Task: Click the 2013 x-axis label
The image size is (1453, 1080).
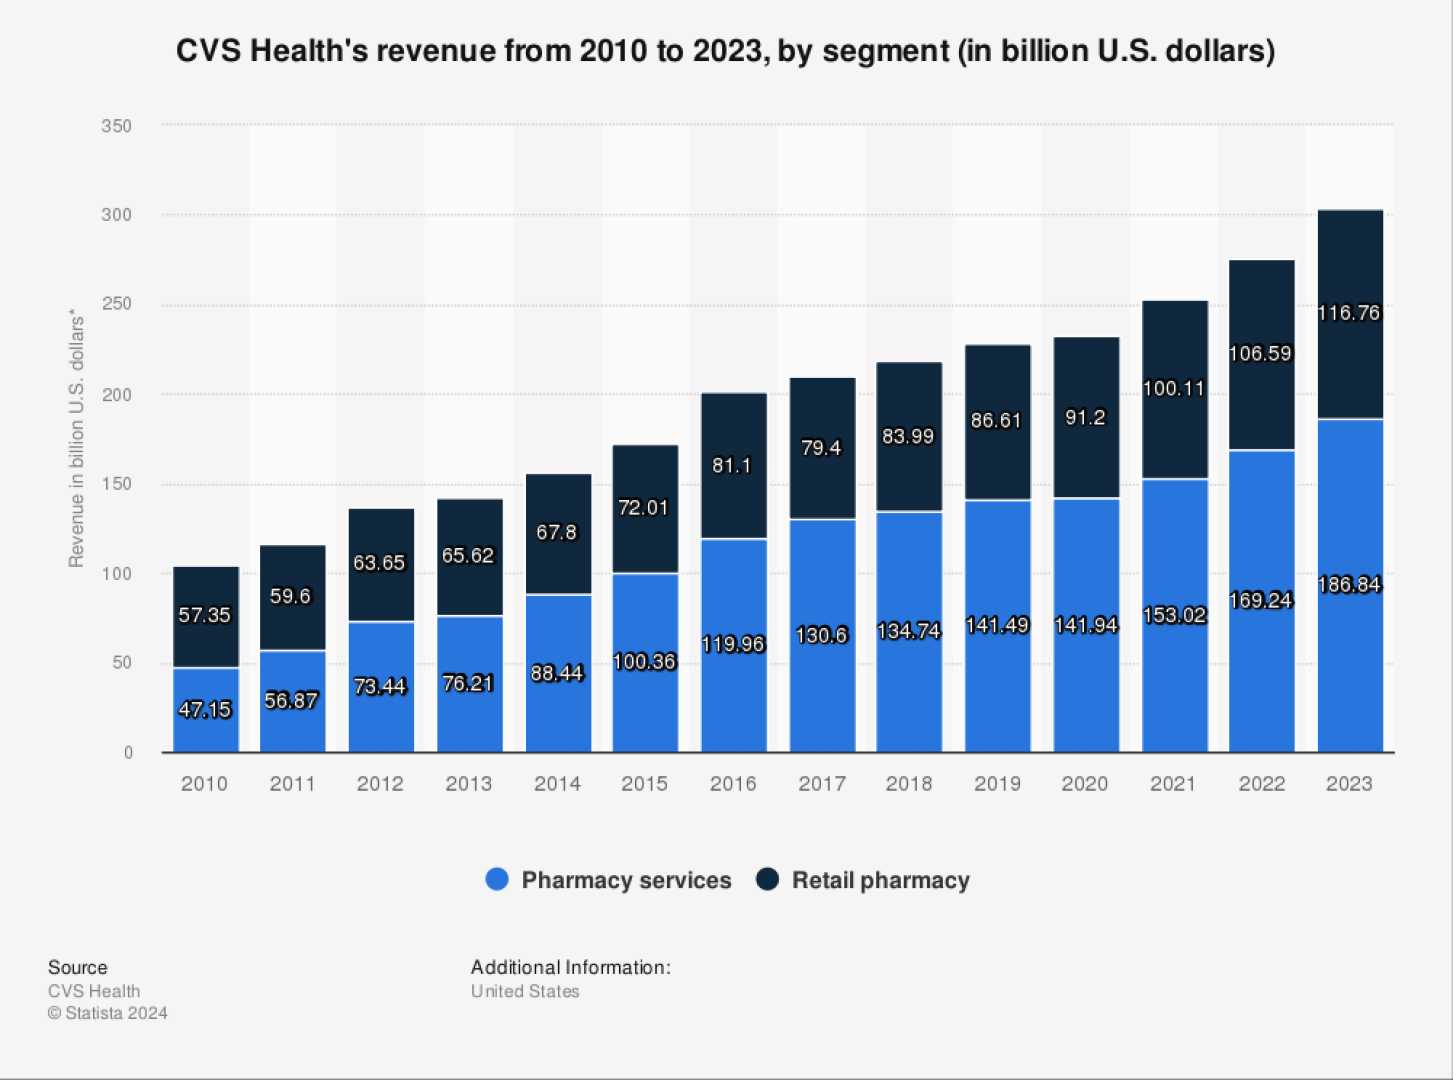Action: pyautogui.click(x=468, y=784)
